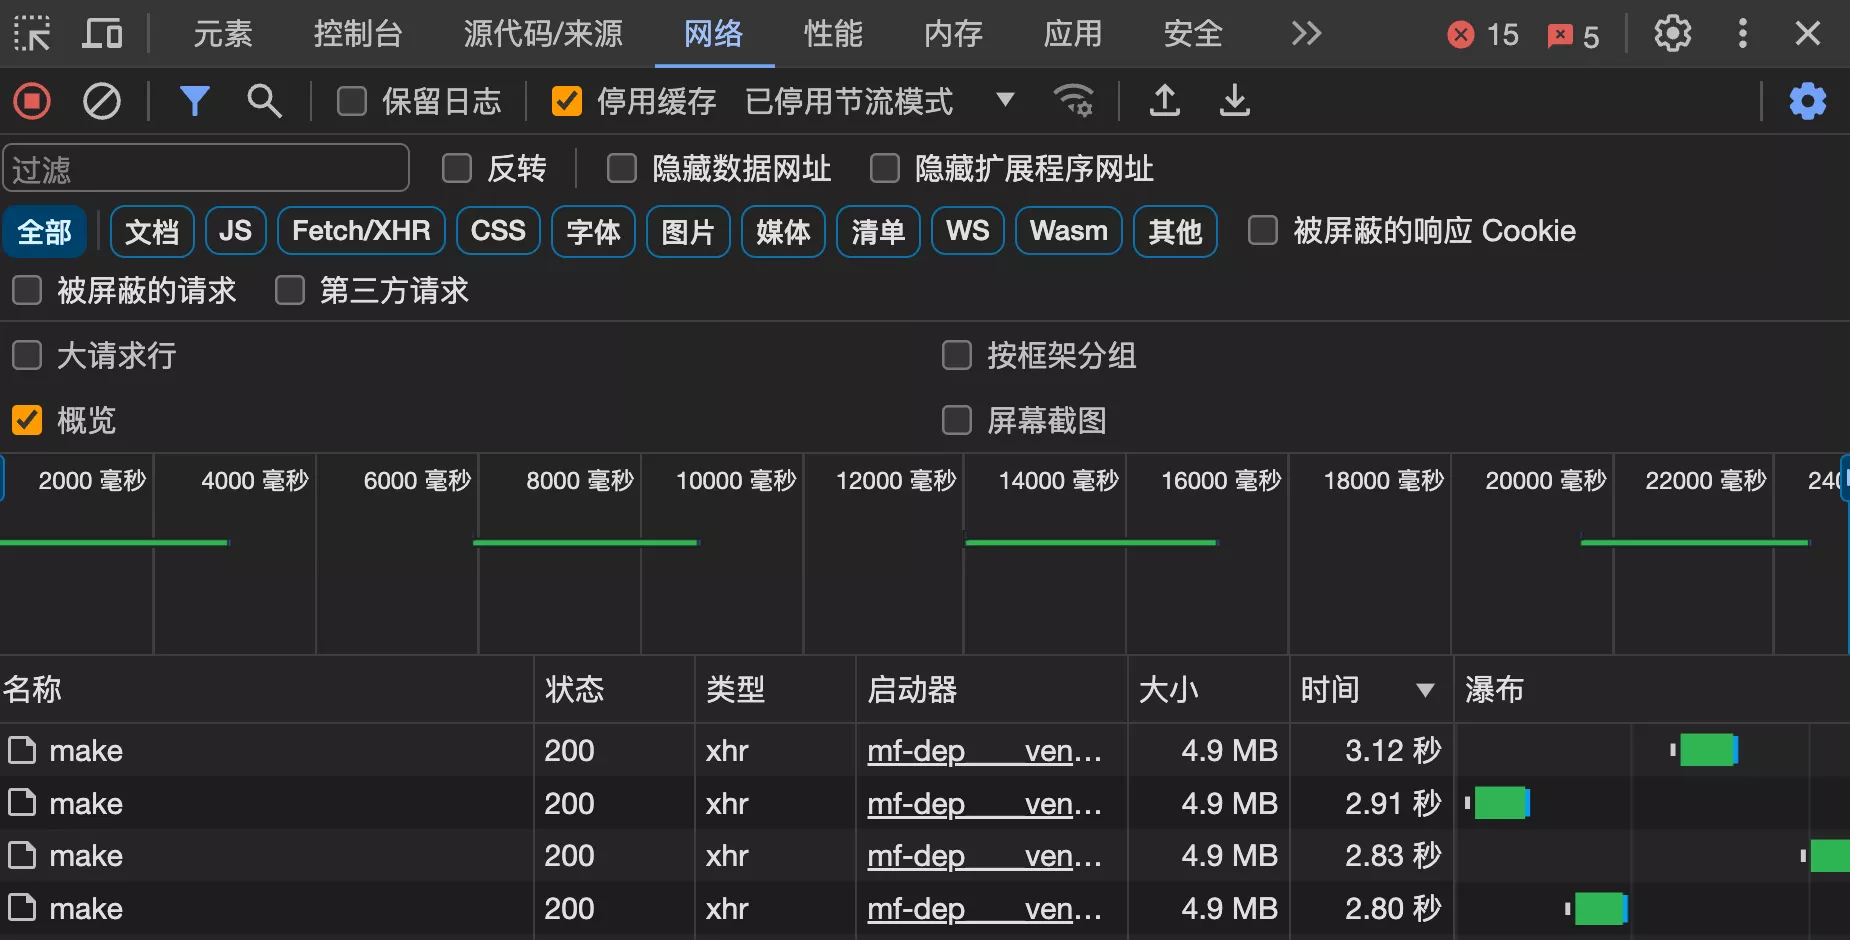Toggle the device toolbar icon
This screenshot has width=1850, height=940.
(x=102, y=34)
